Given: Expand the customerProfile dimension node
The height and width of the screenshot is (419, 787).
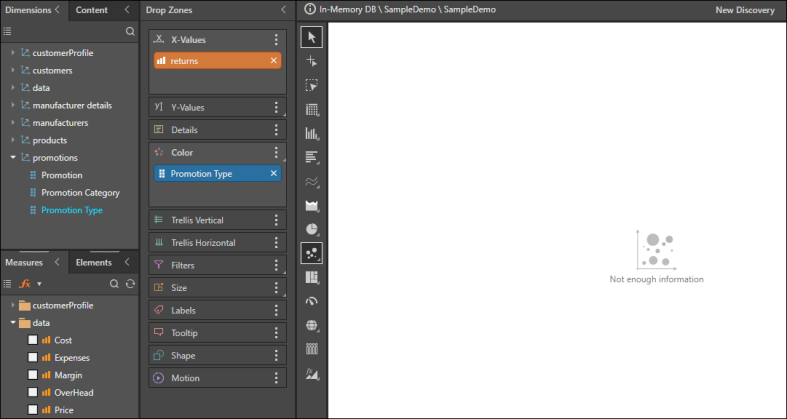Looking at the screenshot, I should click(x=12, y=52).
